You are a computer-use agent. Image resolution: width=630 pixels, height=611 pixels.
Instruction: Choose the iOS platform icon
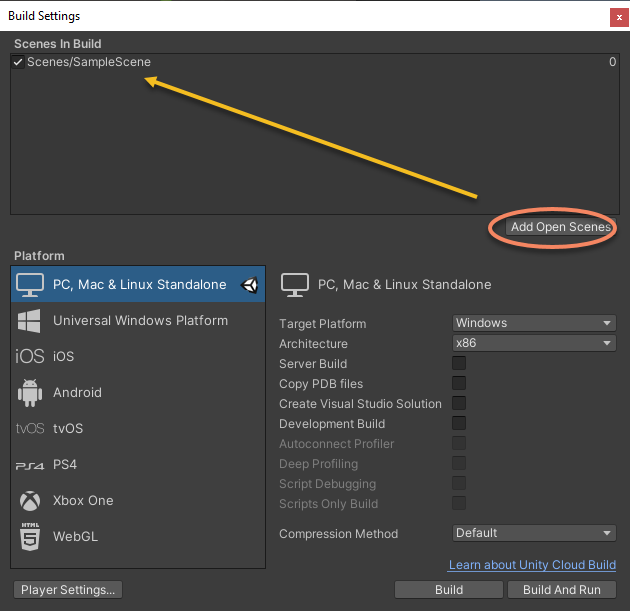(x=29, y=357)
